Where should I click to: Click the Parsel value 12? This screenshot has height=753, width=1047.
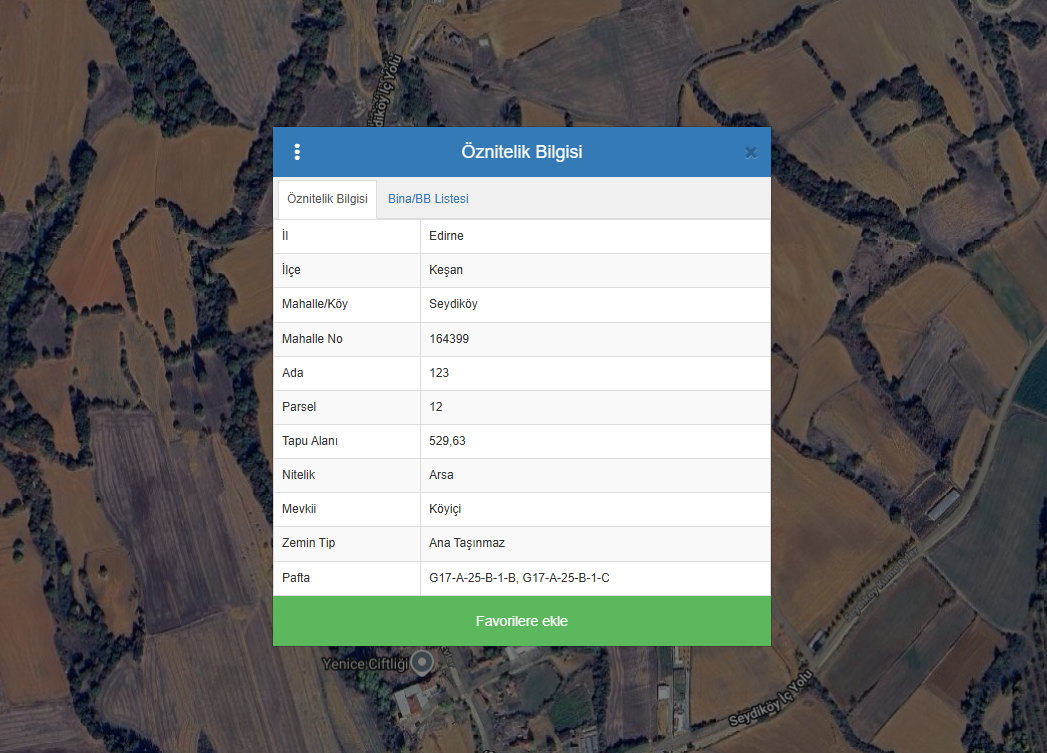click(x=436, y=407)
